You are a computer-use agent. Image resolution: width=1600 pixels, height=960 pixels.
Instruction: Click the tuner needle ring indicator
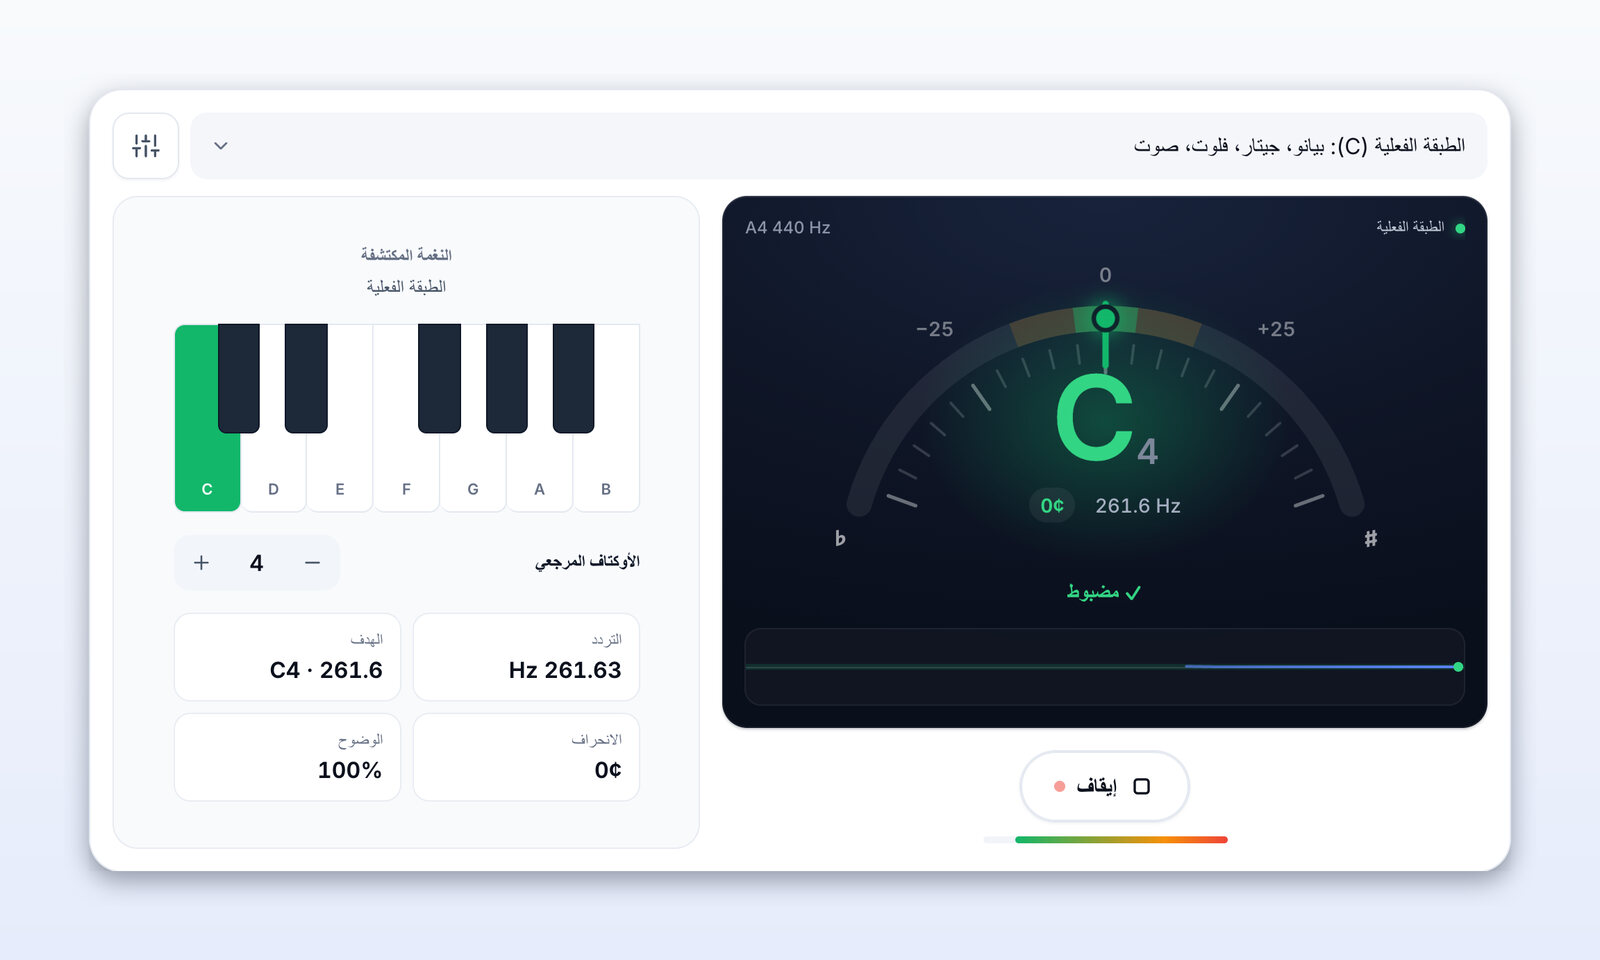pyautogui.click(x=1105, y=318)
